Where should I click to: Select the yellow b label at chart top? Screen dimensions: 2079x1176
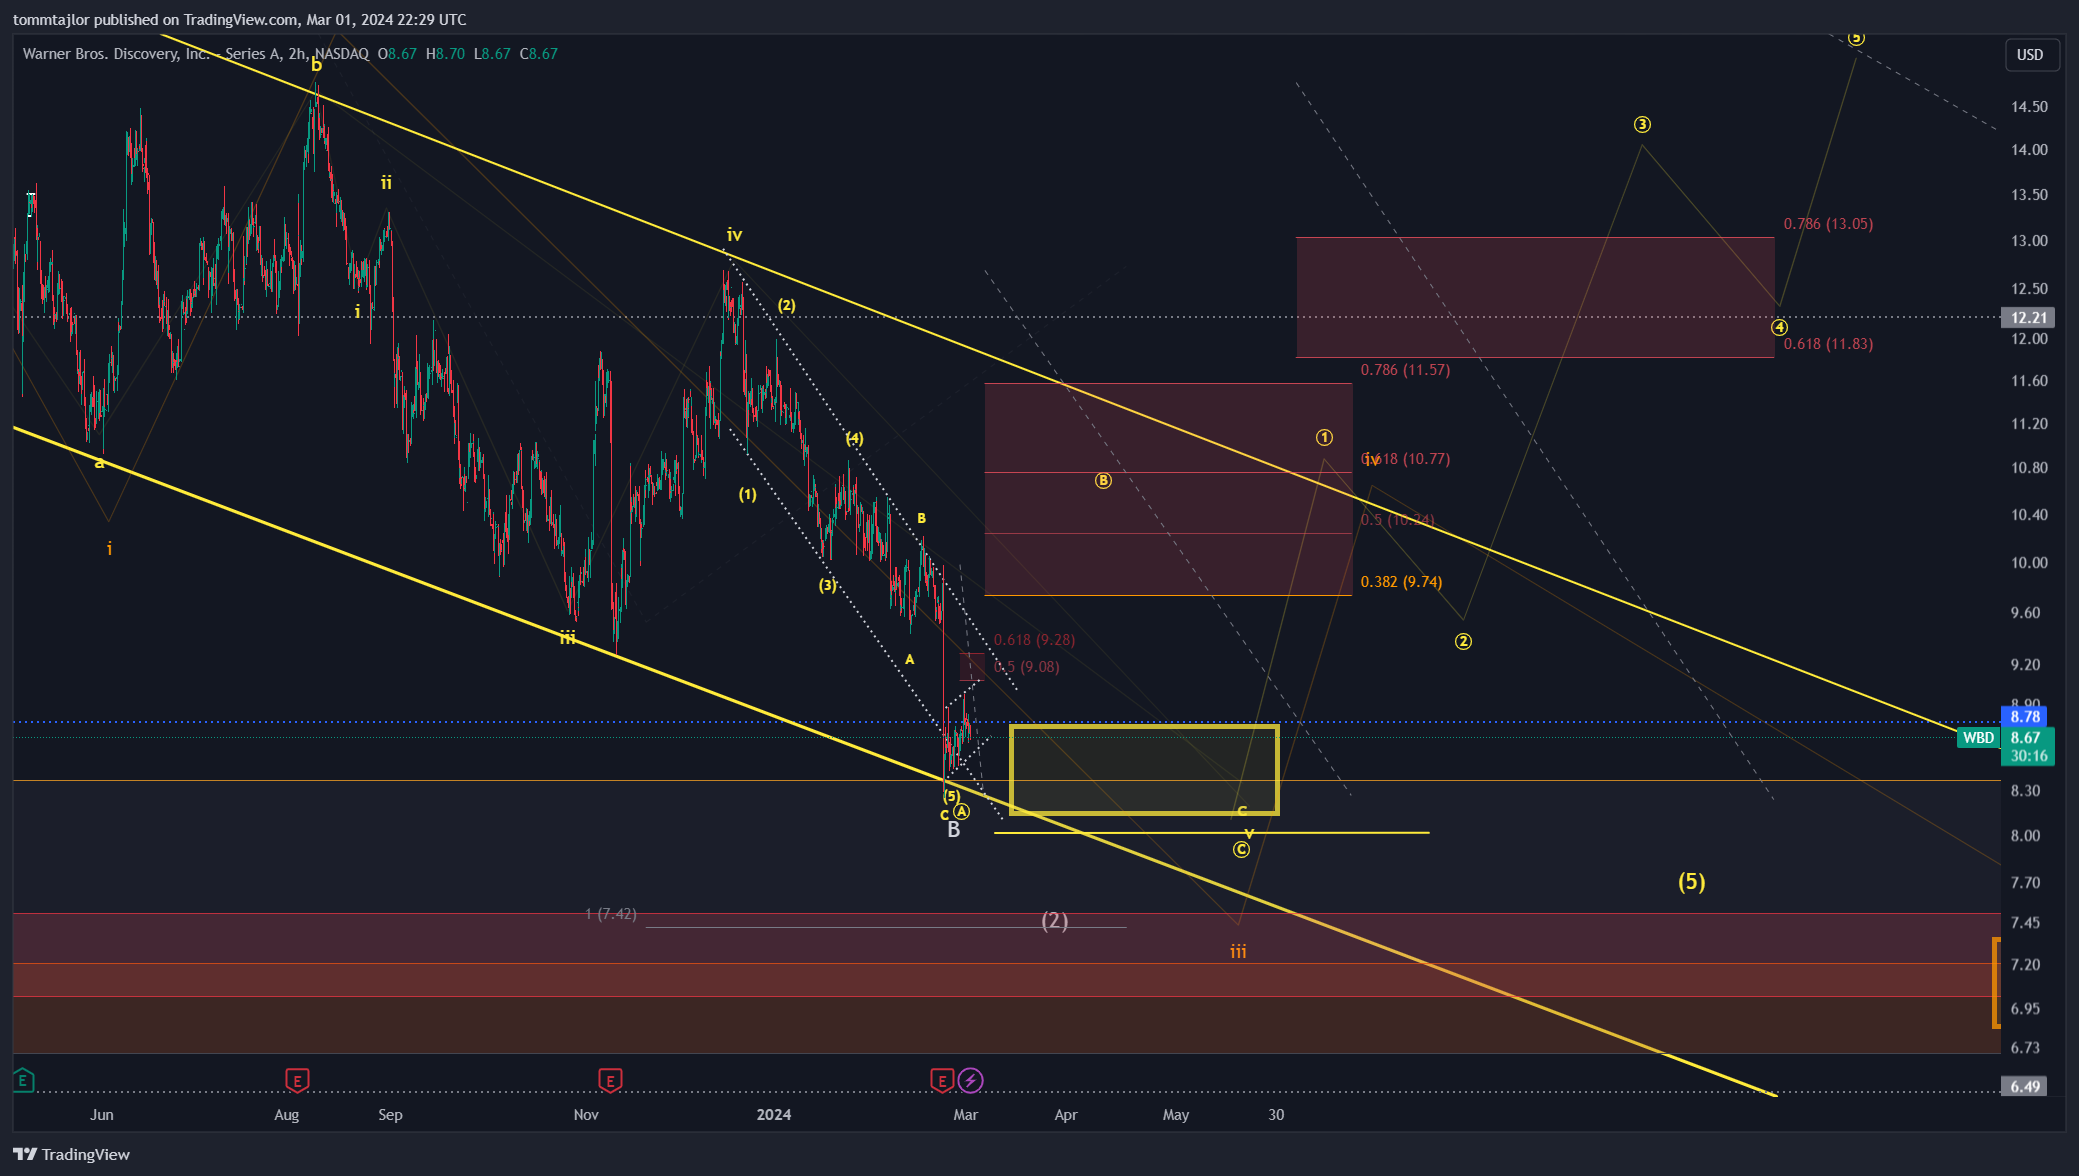[316, 65]
